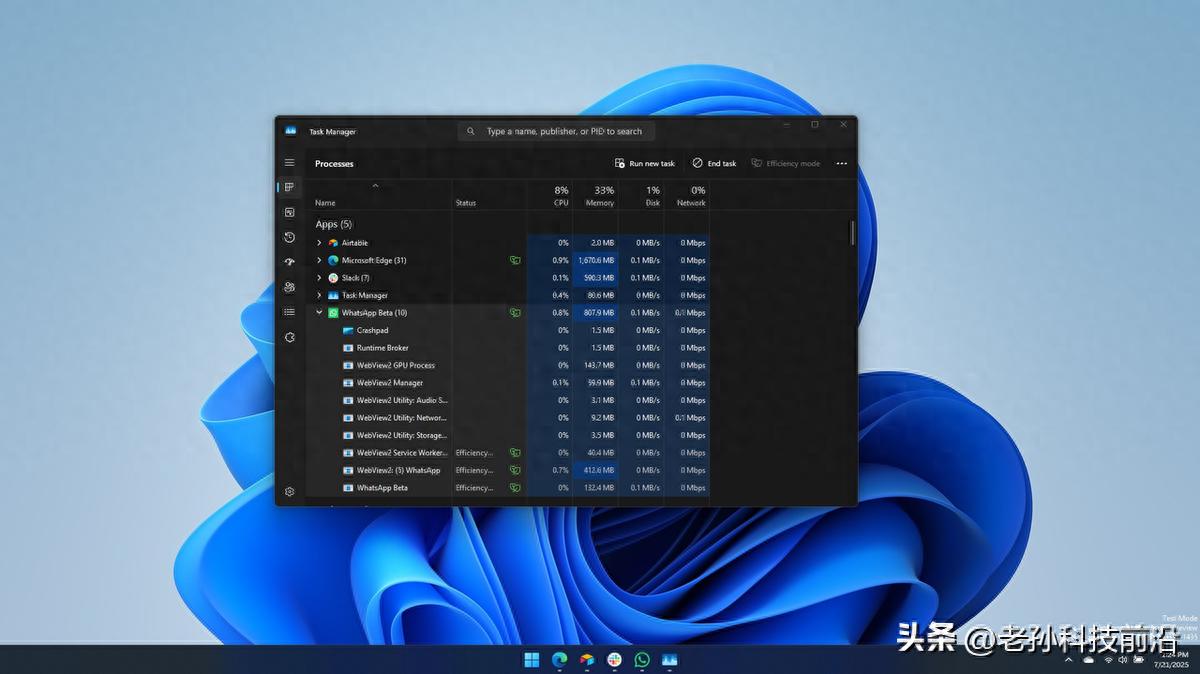Select the Processes page icon in sidebar
This screenshot has height=674, width=1200.
coord(289,187)
